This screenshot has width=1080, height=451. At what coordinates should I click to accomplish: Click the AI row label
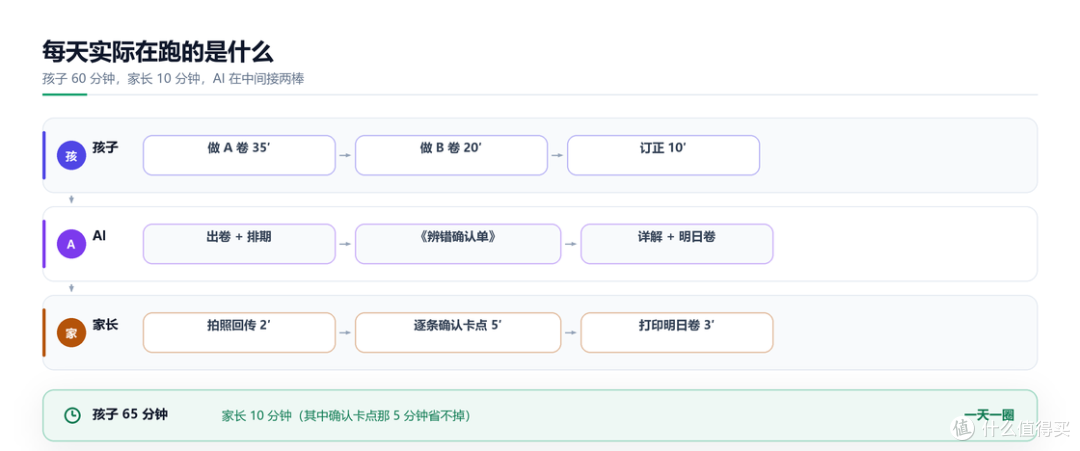coord(99,235)
